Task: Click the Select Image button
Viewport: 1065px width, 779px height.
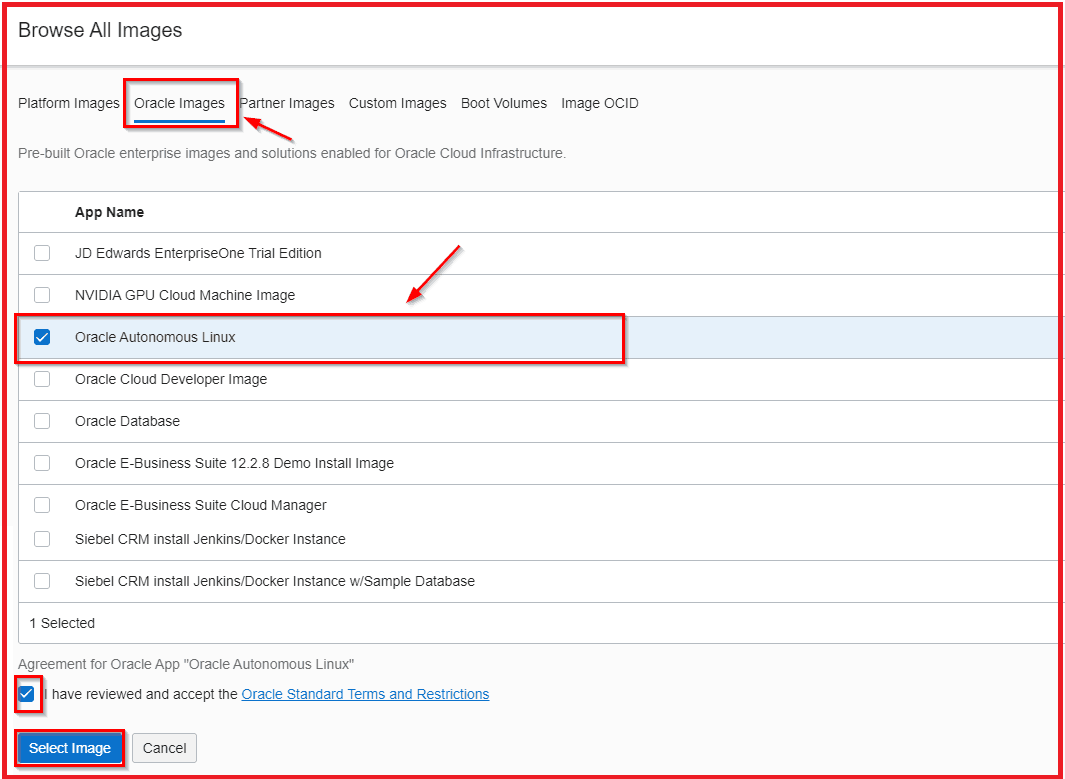Action: pos(70,748)
